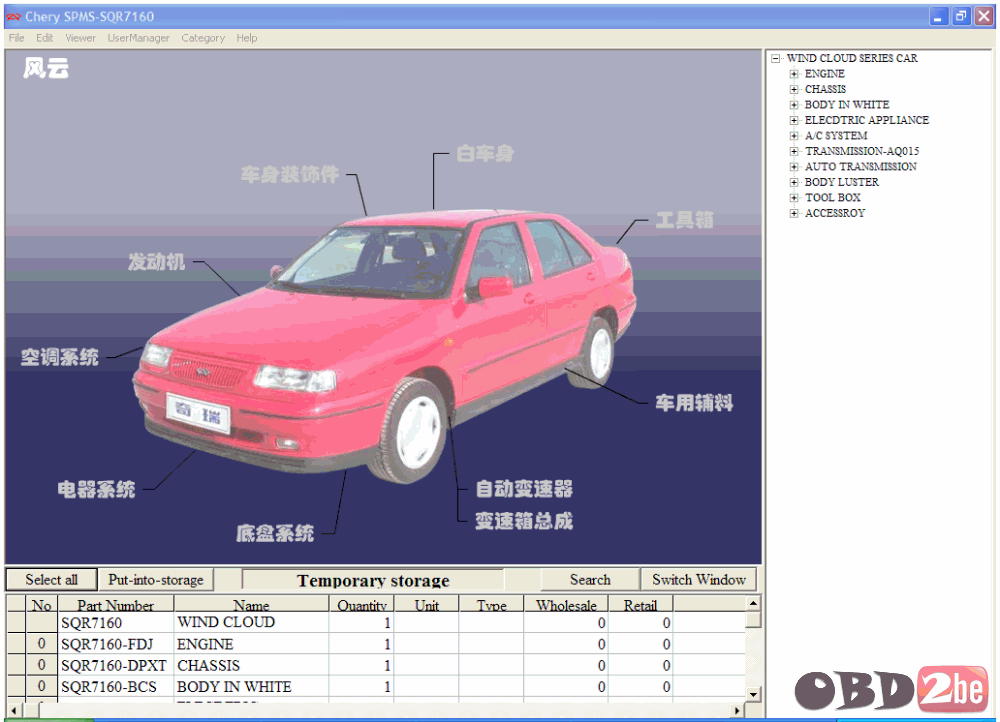Expand the TRANSMISSION-AQ015 tree node
This screenshot has width=1000, height=722.
tap(794, 151)
